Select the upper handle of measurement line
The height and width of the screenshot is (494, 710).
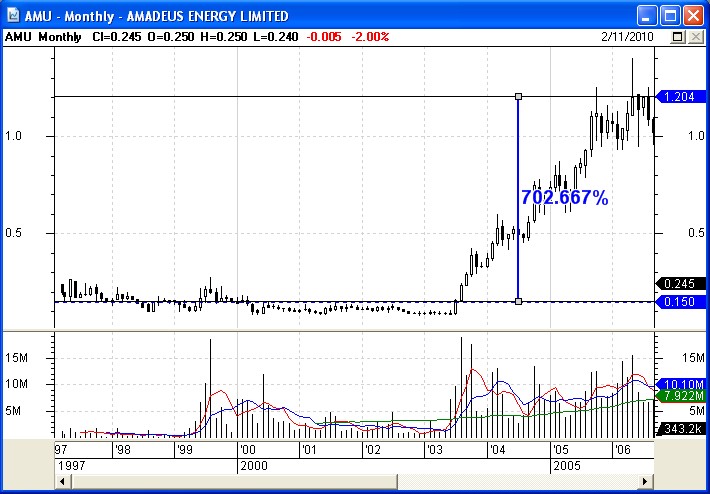(518, 96)
